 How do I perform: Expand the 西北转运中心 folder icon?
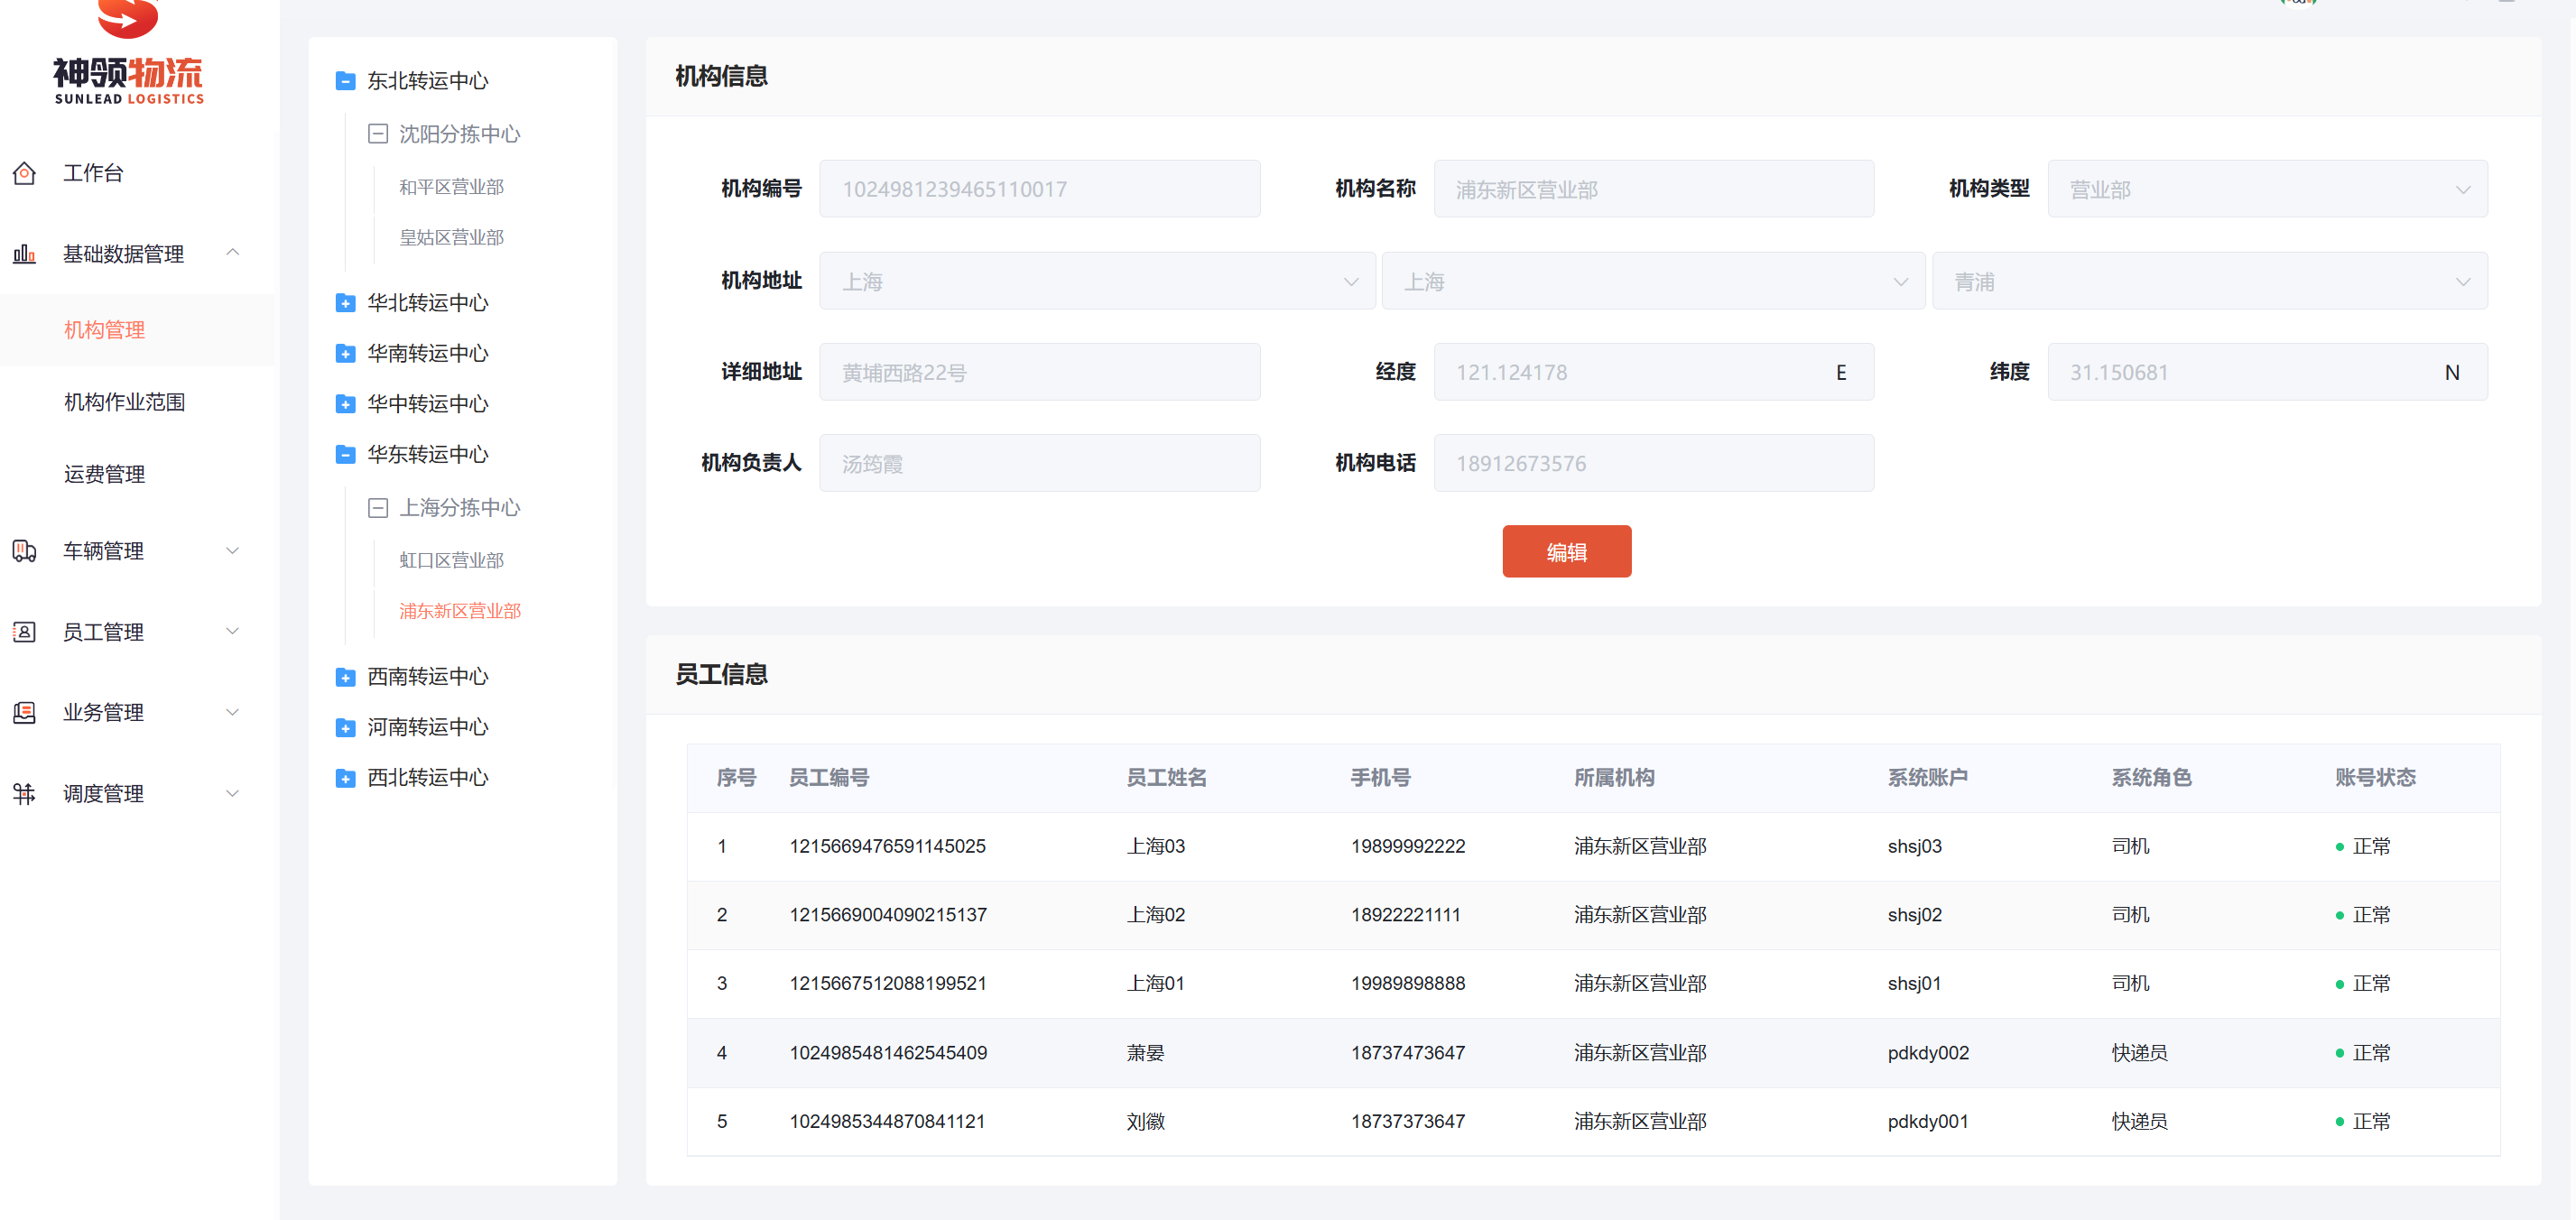coord(345,778)
